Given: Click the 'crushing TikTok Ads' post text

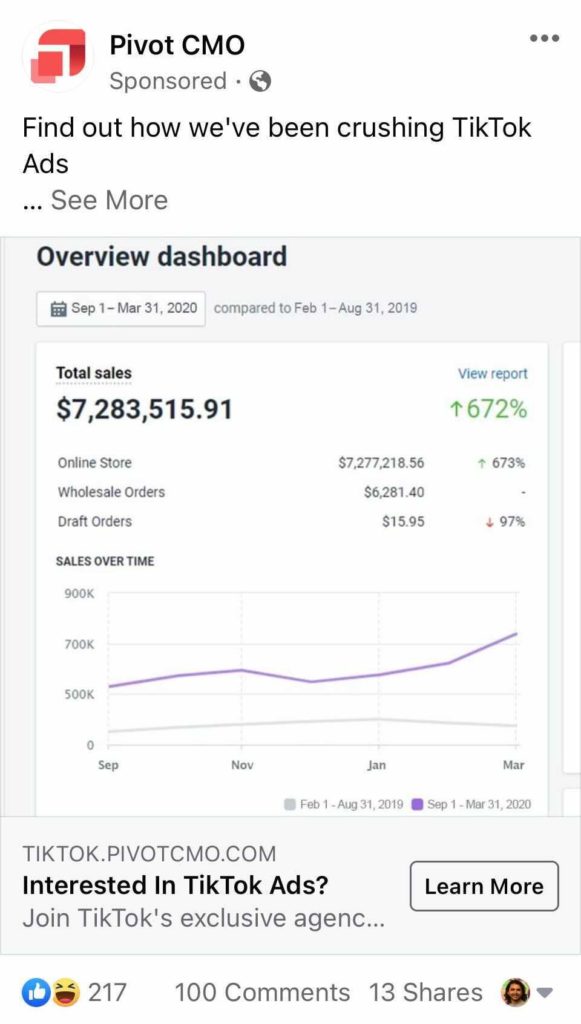Looking at the screenshot, I should point(277,145).
